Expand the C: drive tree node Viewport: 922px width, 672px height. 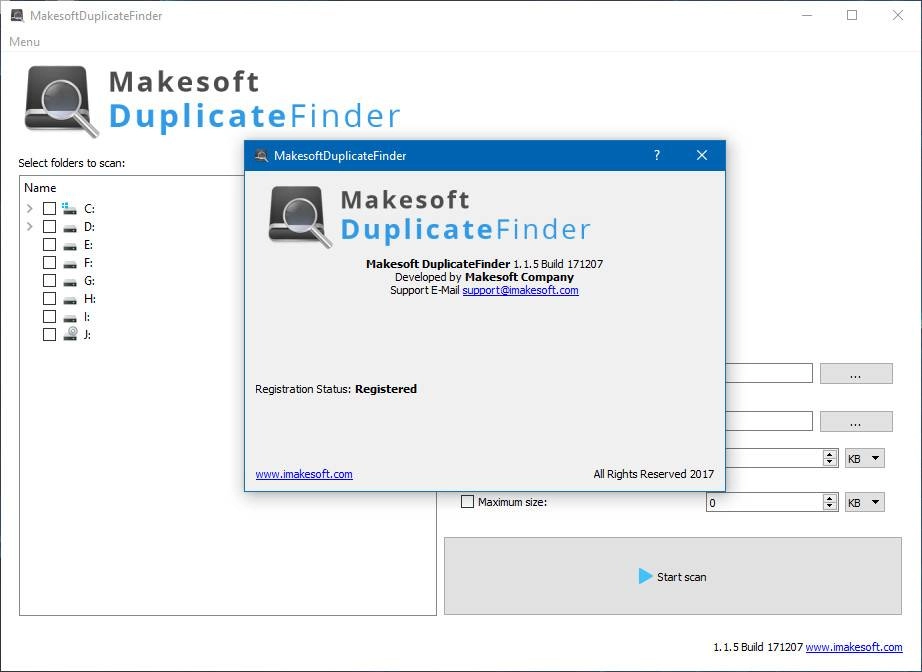pyautogui.click(x=29, y=208)
